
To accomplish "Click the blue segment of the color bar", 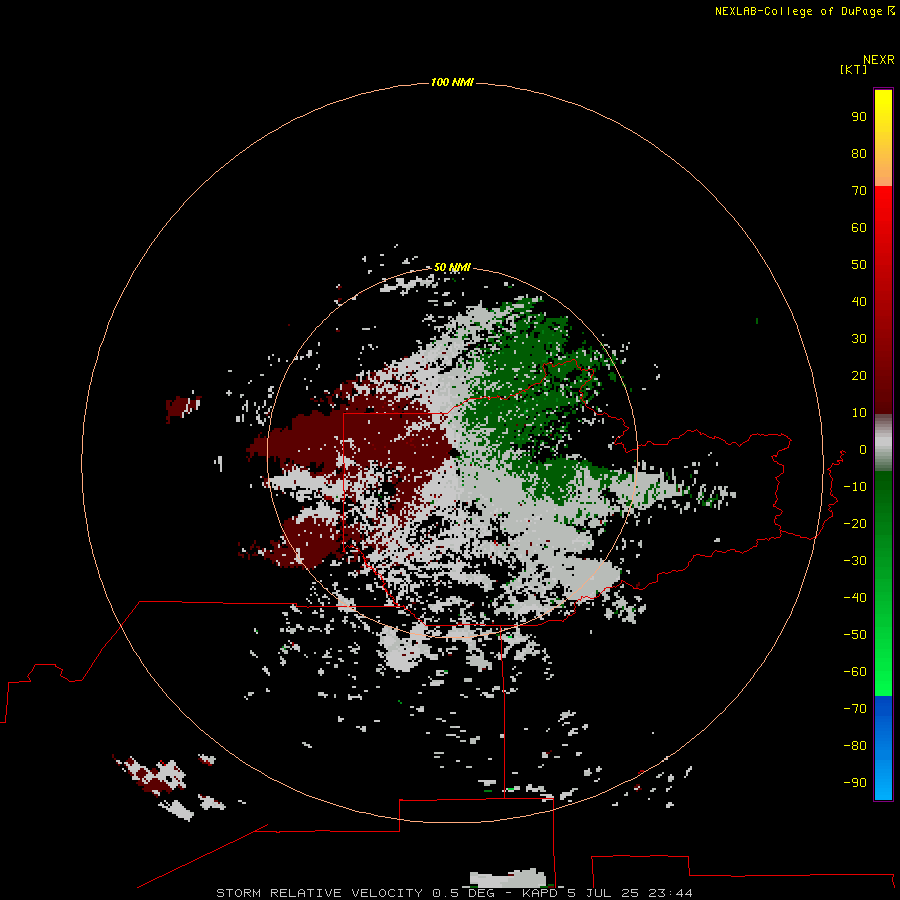I will 883,748.
